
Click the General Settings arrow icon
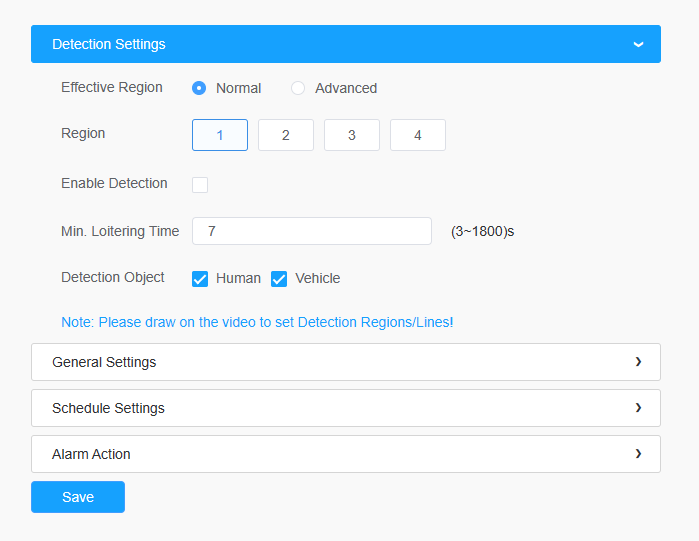click(638, 362)
